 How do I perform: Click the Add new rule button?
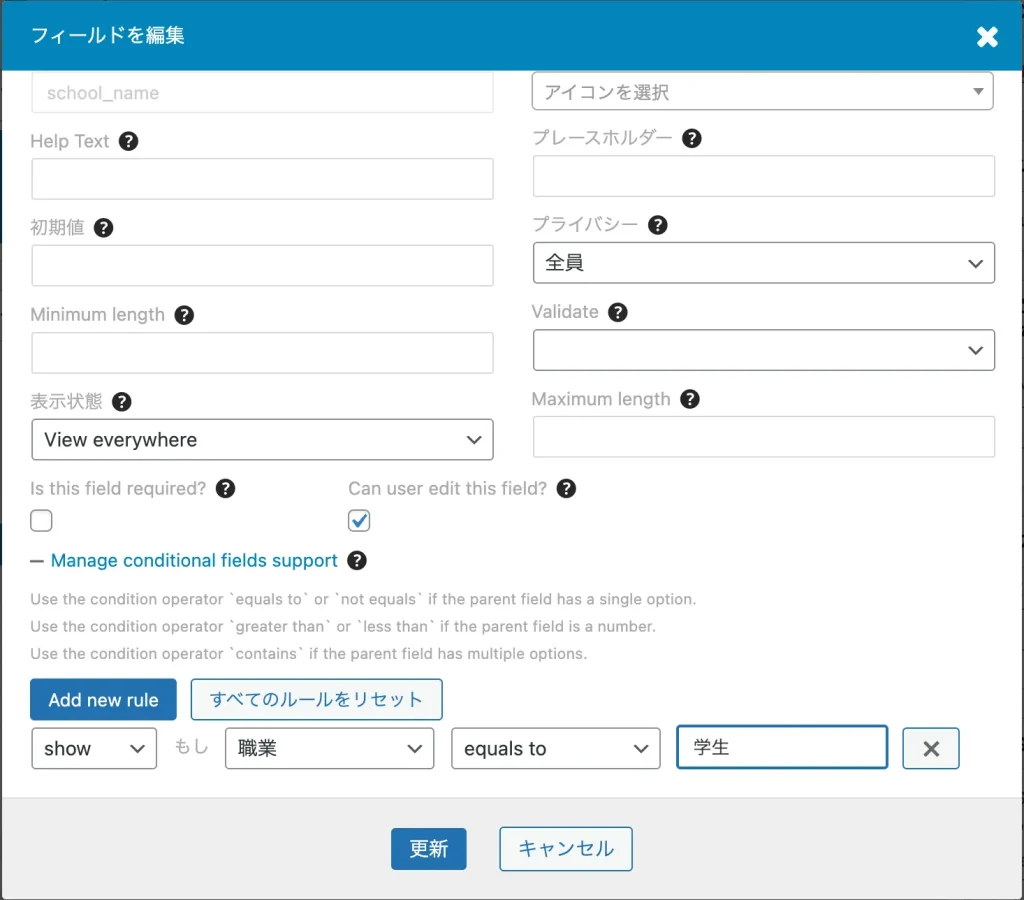click(103, 699)
